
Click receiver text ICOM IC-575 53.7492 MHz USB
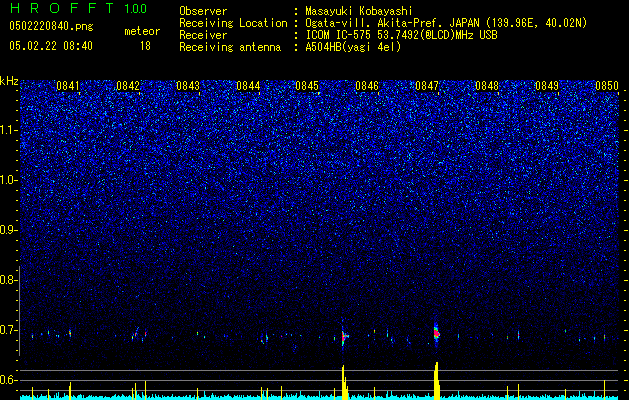click(401, 35)
